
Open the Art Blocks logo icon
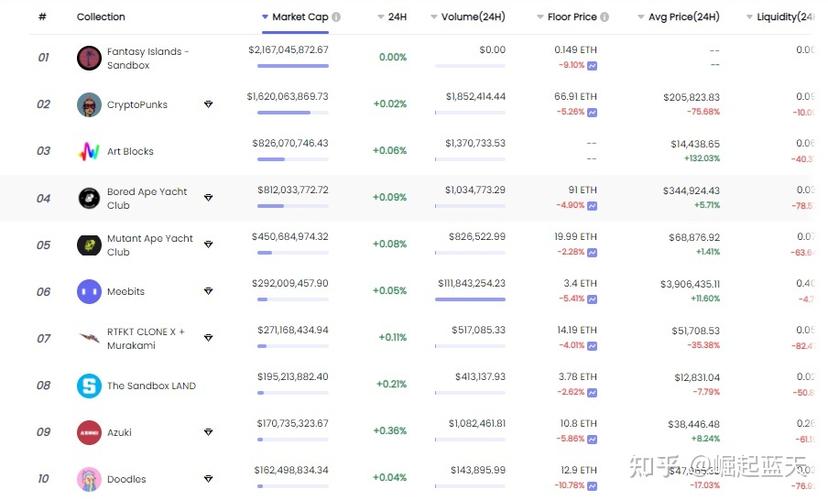tap(89, 152)
